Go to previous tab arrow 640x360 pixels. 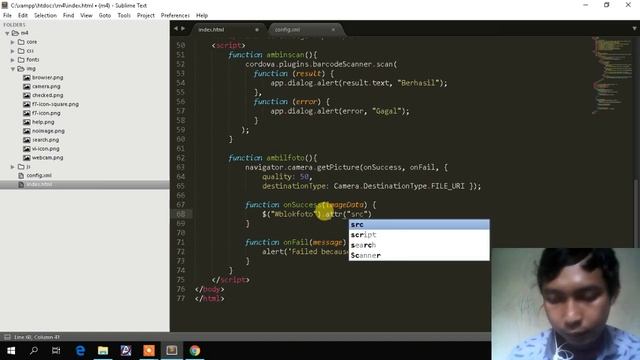(176, 29)
